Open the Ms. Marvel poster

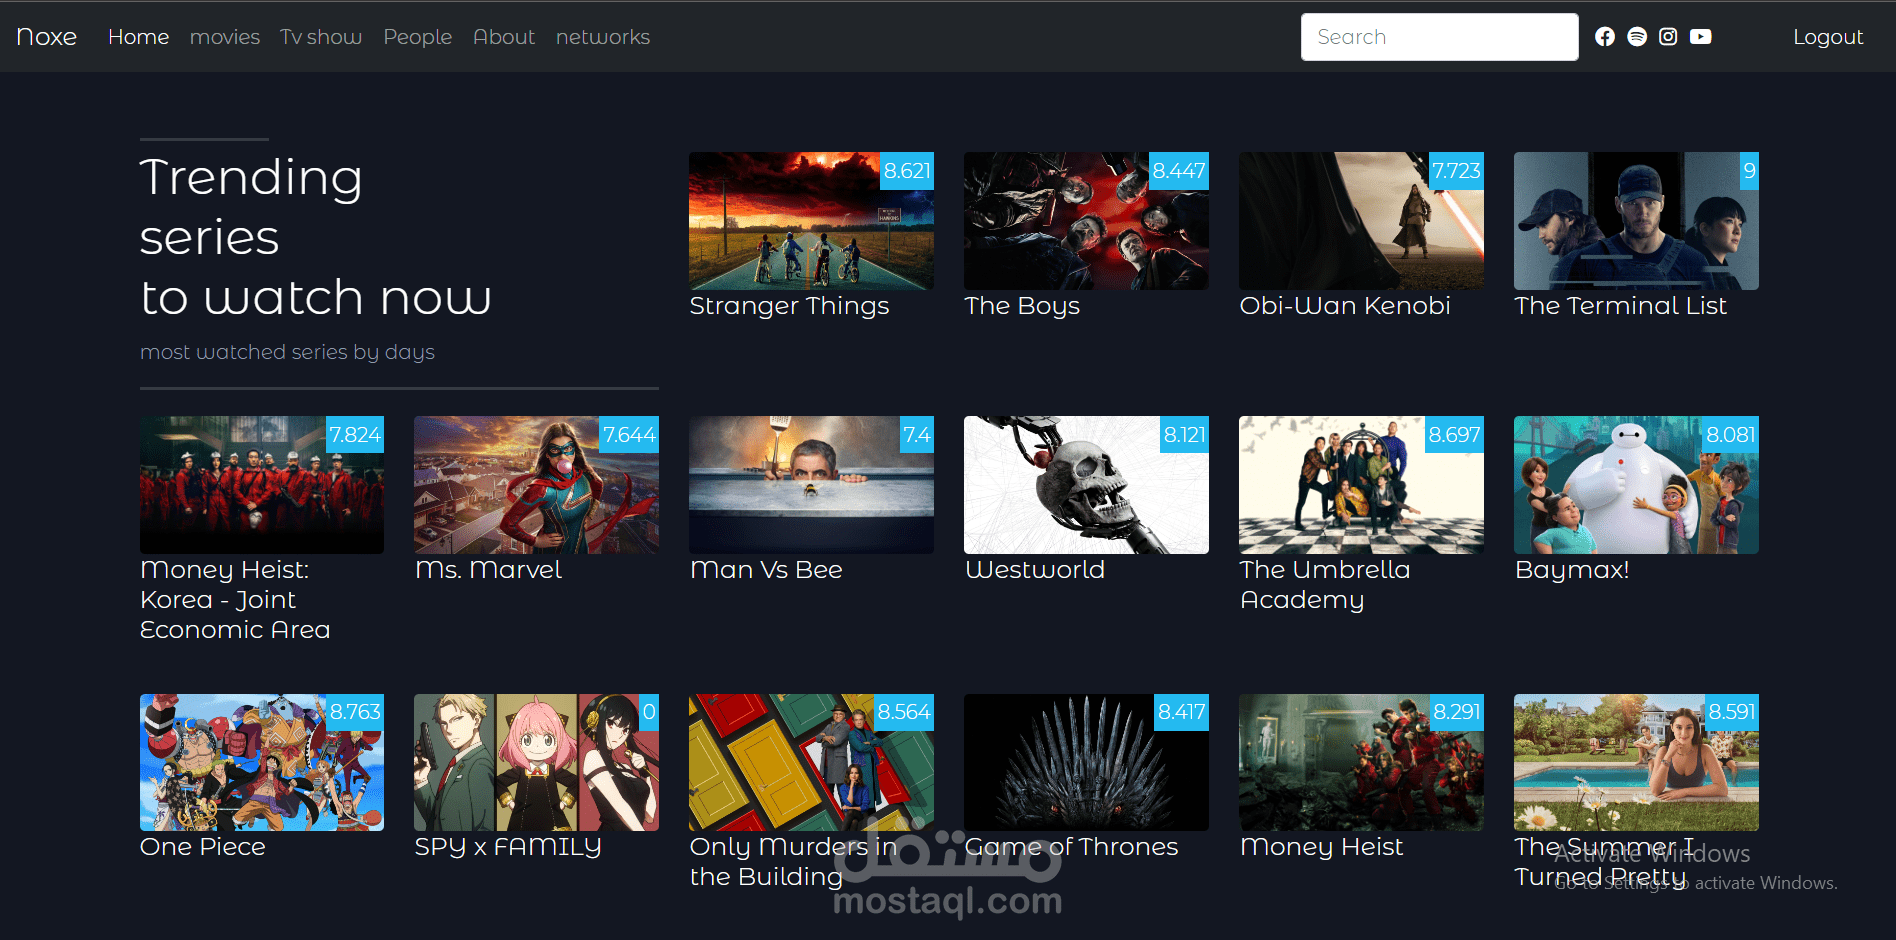tap(536, 485)
